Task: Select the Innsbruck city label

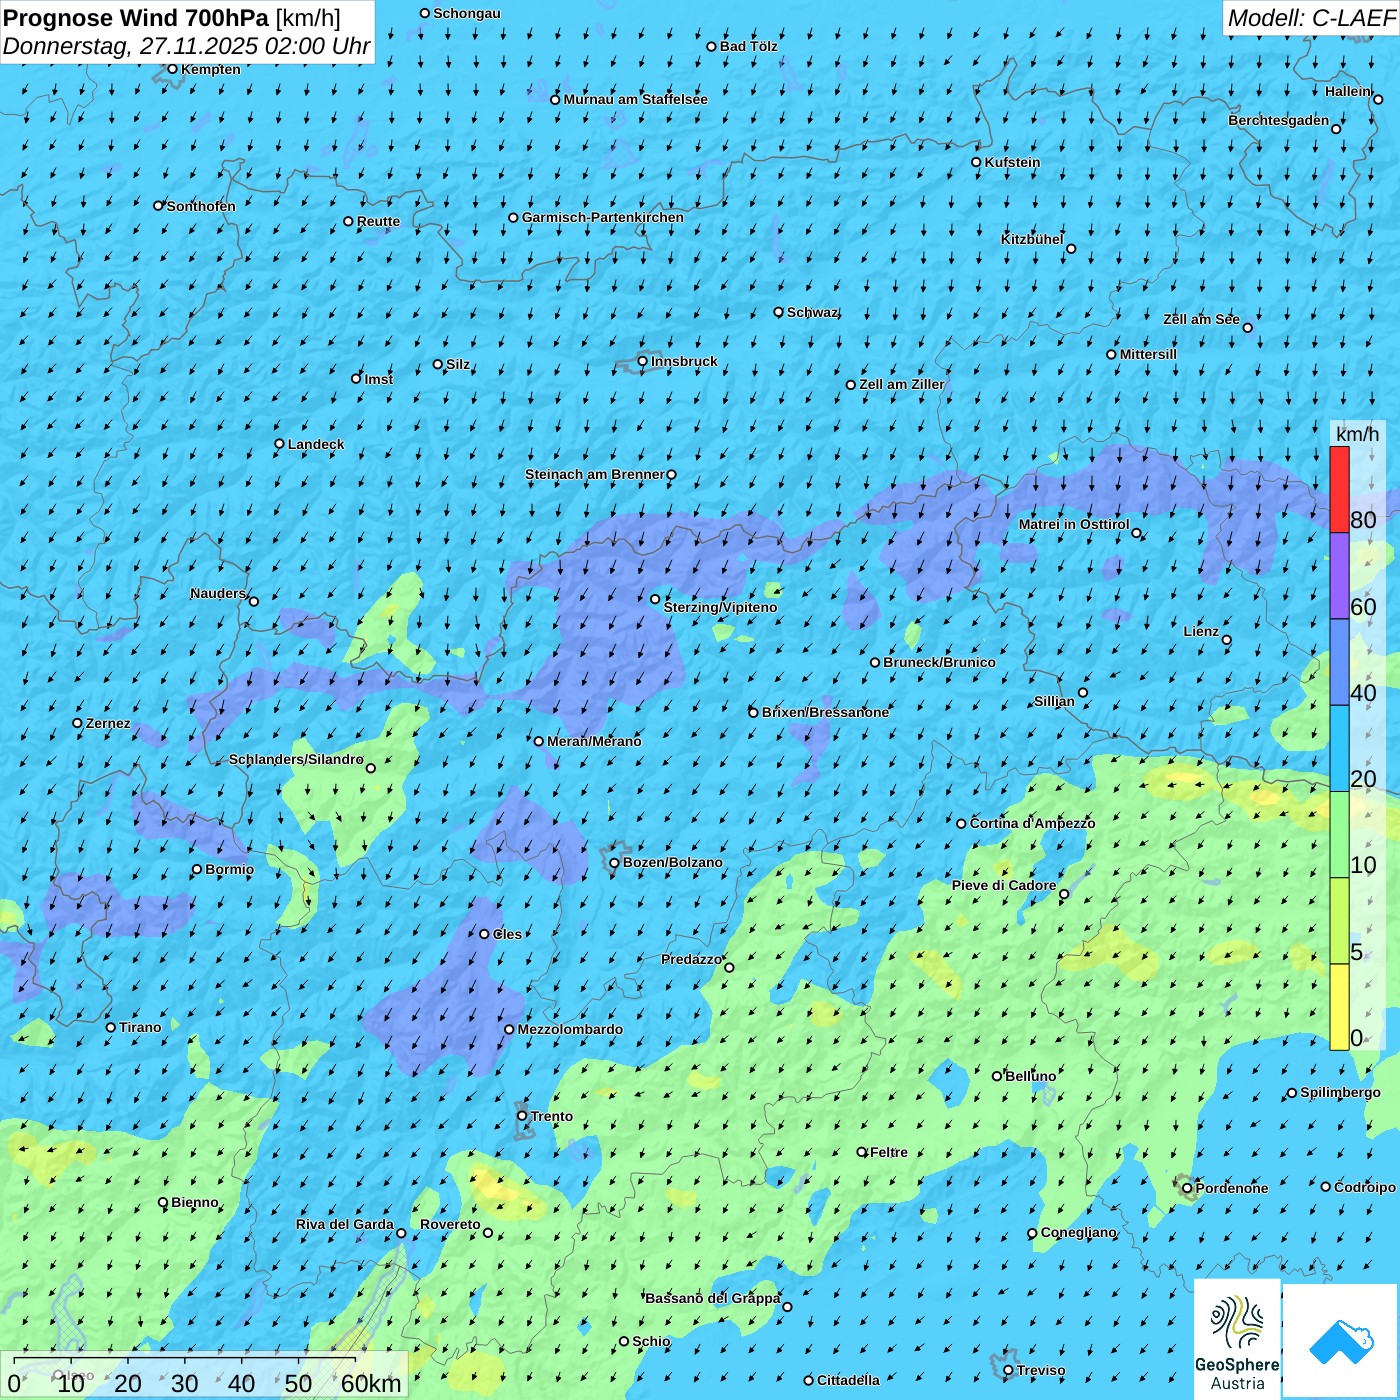Action: (684, 362)
